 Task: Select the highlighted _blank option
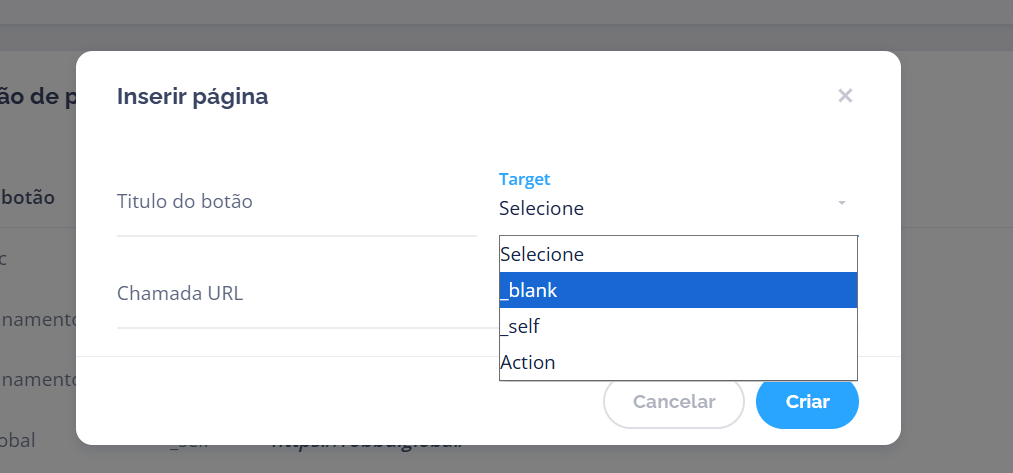(678, 290)
